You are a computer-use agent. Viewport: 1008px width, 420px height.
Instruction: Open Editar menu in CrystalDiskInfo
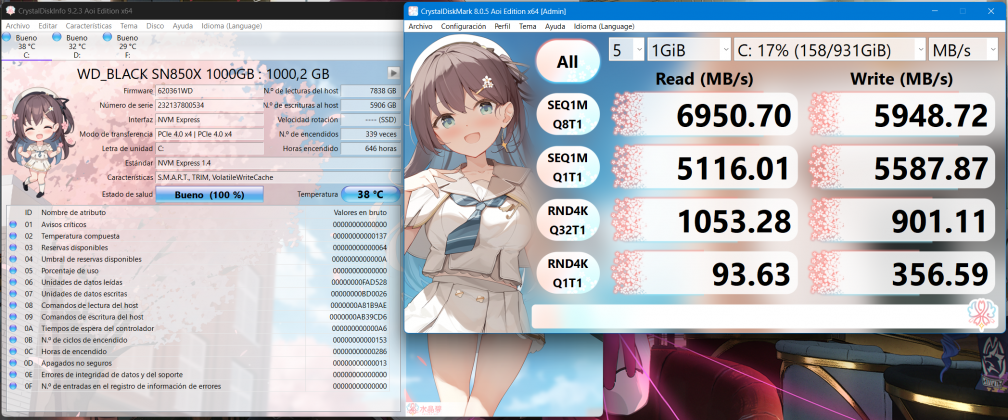48,26
